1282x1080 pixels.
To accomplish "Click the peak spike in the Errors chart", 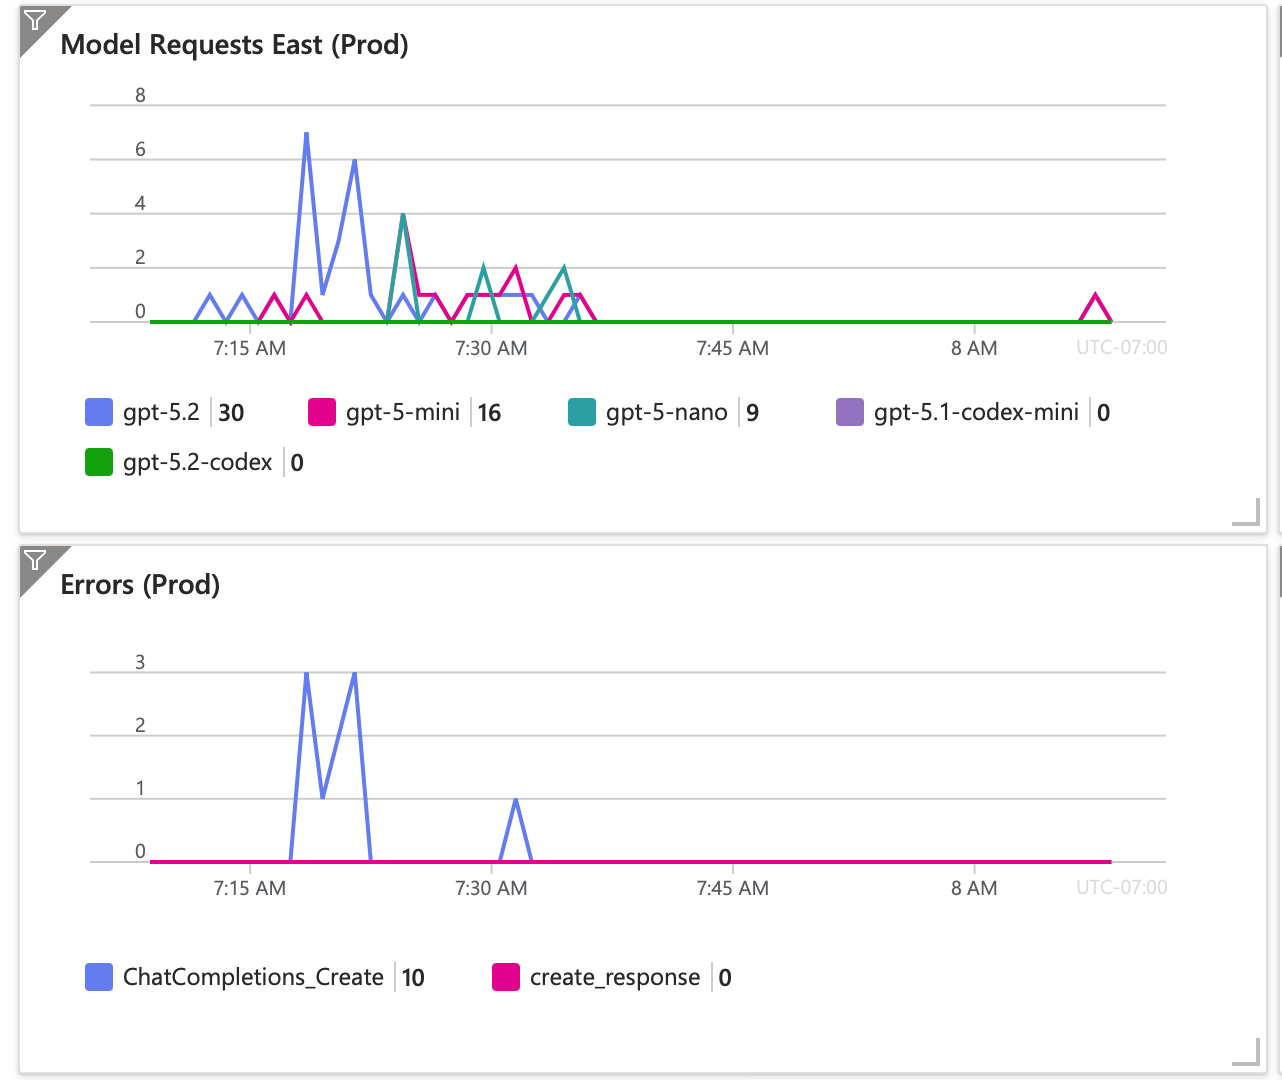I will [306, 675].
